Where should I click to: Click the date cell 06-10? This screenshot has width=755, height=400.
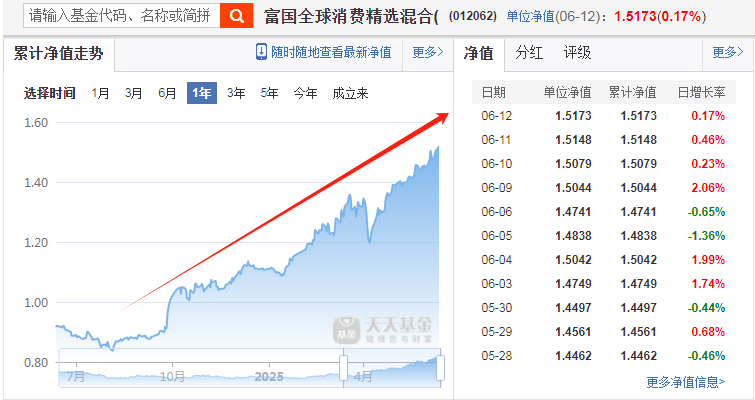click(496, 164)
